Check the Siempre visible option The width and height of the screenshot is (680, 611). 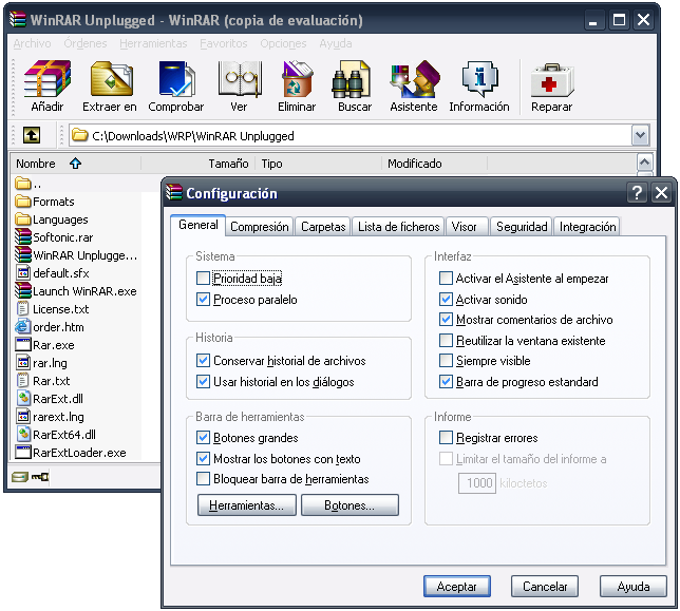pos(446,360)
